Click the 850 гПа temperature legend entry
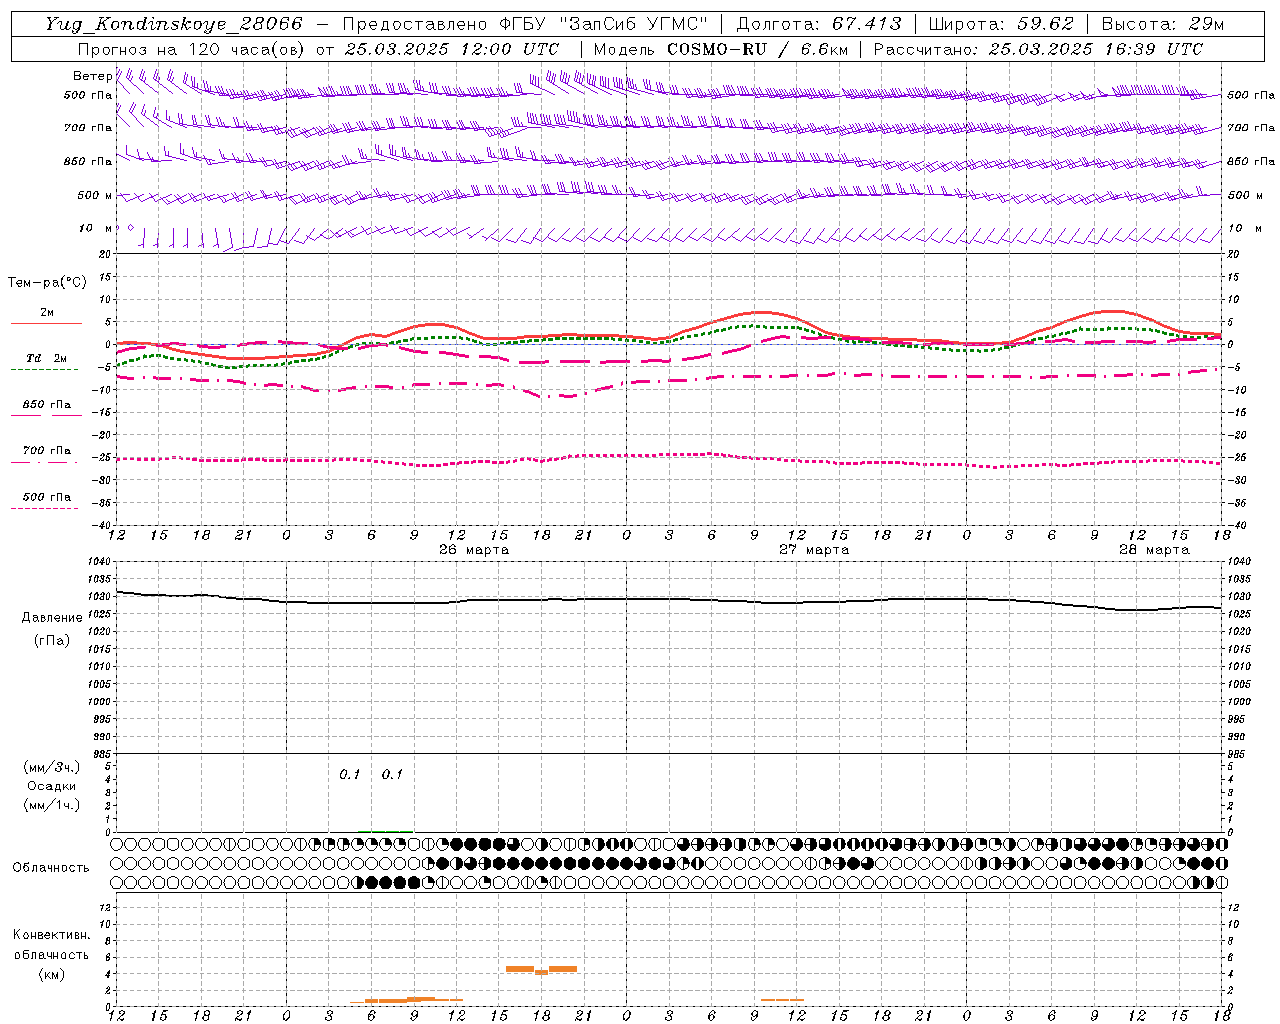The width and height of the screenshot is (1280, 1024). click(47, 405)
